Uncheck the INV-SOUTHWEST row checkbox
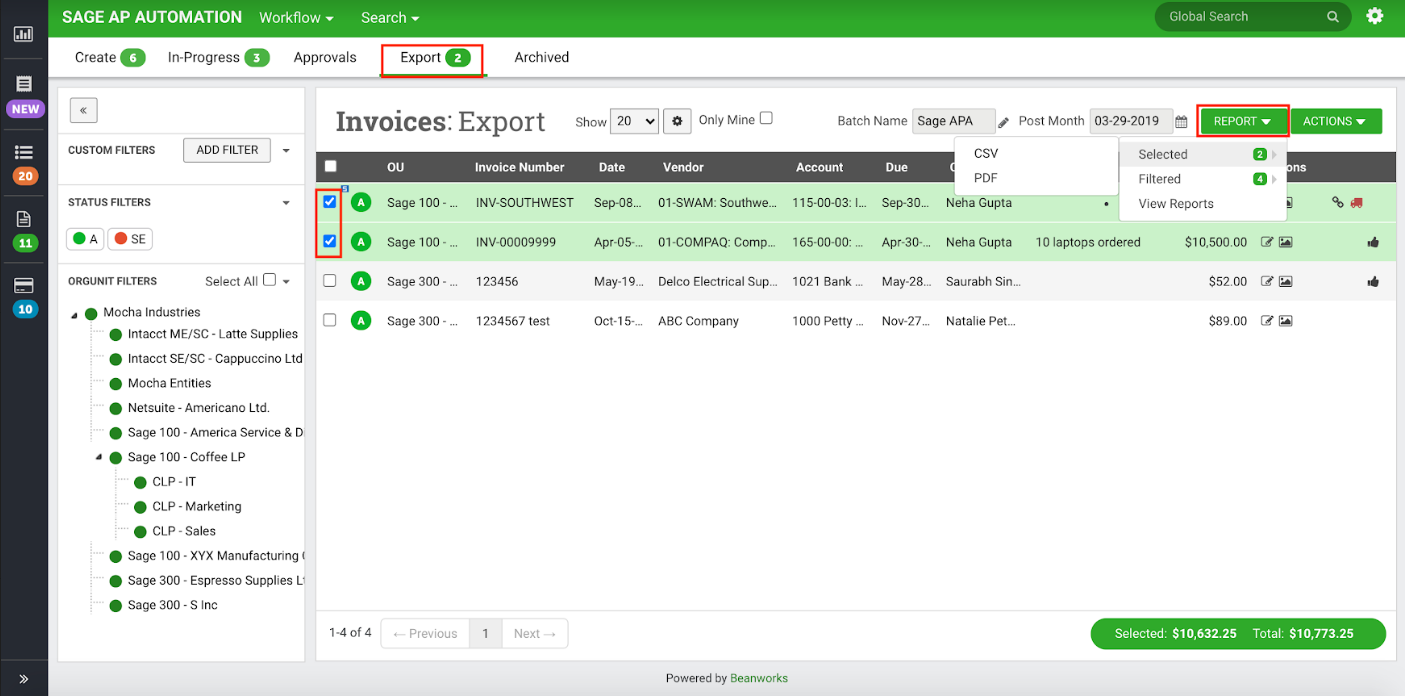The width and height of the screenshot is (1405, 696). coord(330,202)
